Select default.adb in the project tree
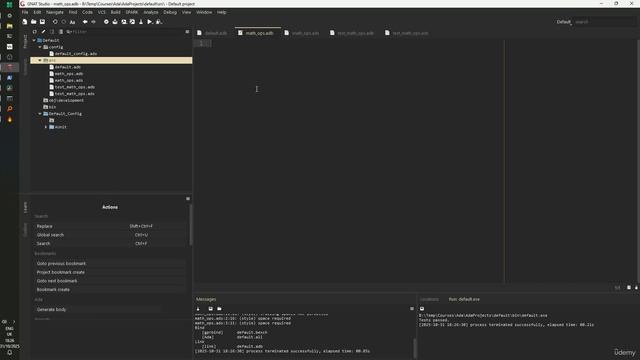Viewport: 640px width, 360px height. click(x=67, y=67)
